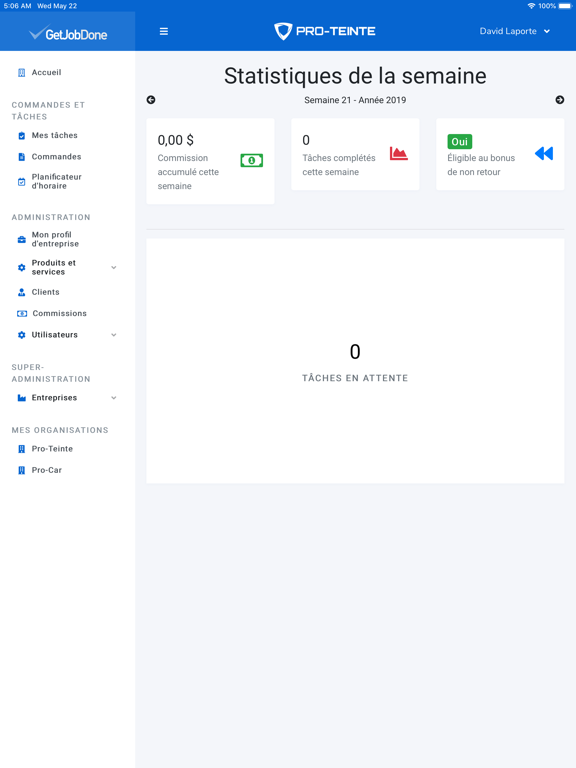Click Tâches complétés cette semaine text
576x768 pixels.
(x=339, y=165)
